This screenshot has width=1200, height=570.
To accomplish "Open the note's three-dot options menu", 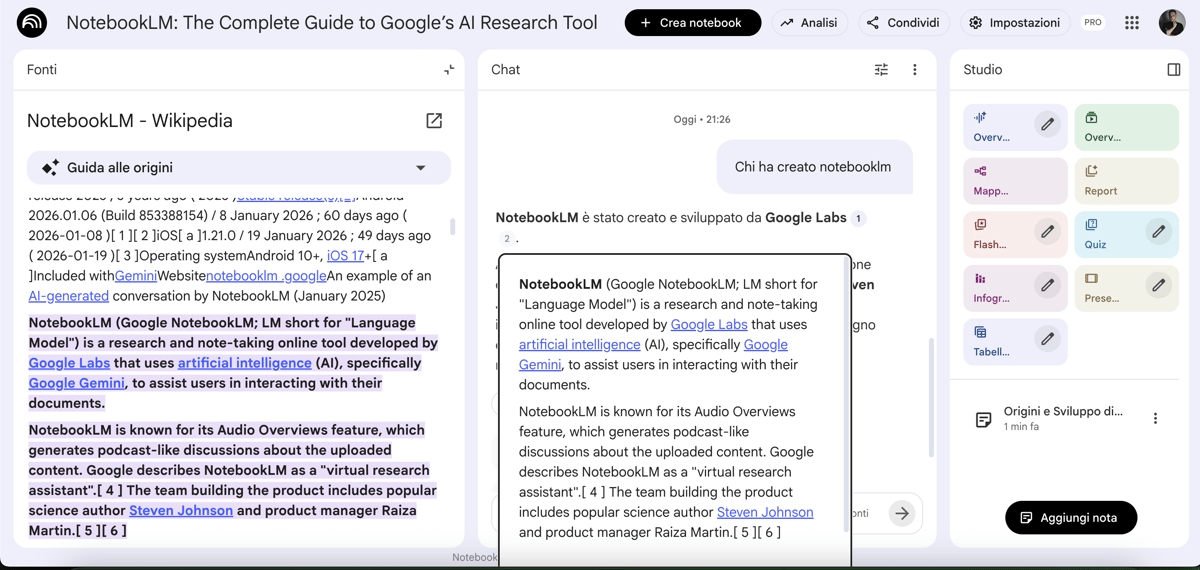I will 1155,419.
